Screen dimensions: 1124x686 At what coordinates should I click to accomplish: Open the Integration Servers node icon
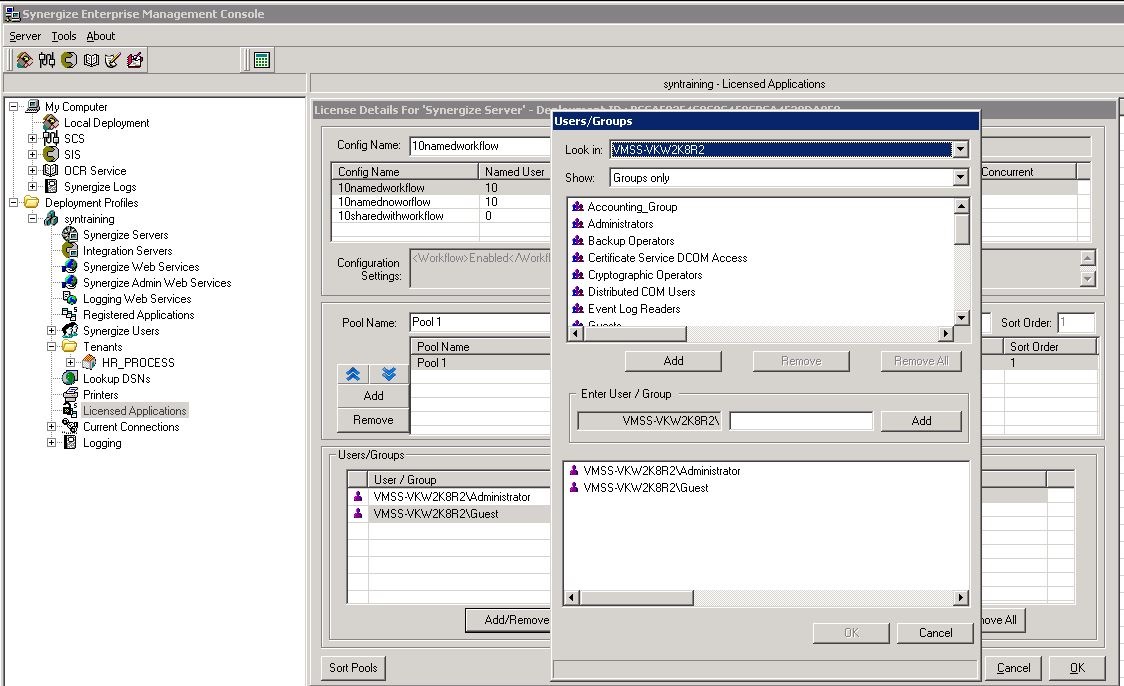point(70,250)
